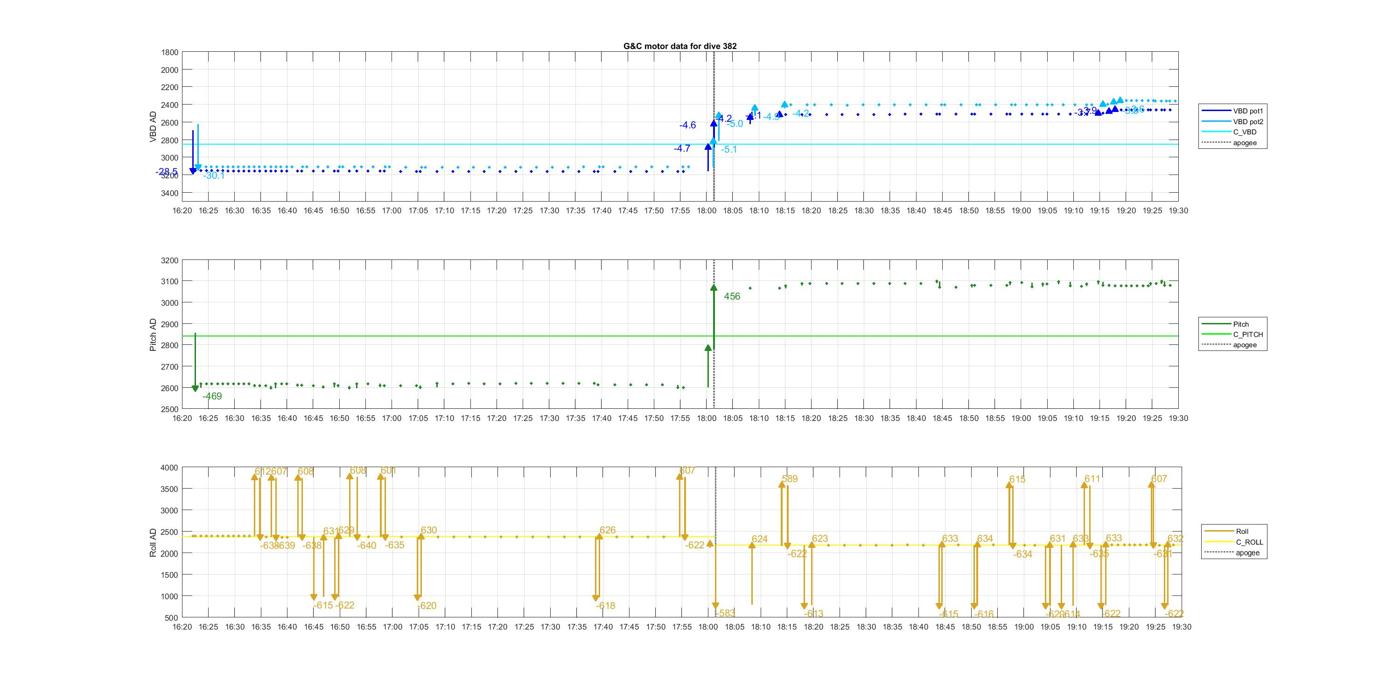Click the "-4.7" VBD data label
1400x693 pixels.
tap(682, 148)
